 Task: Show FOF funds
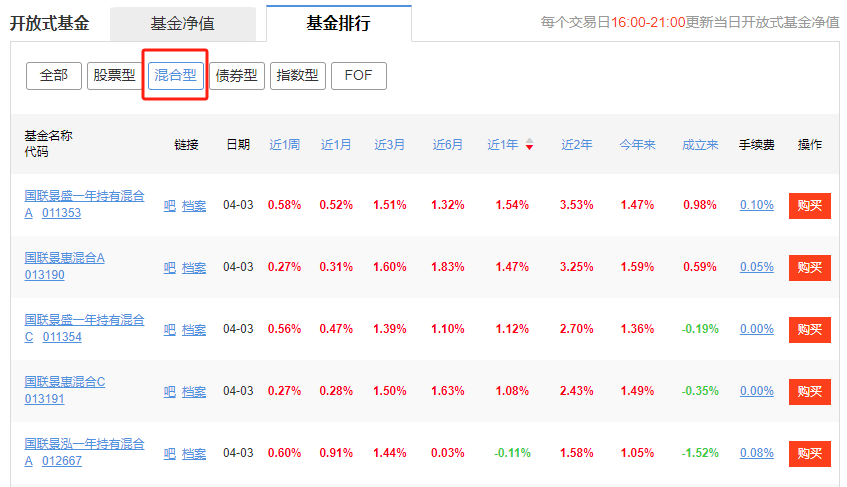(x=359, y=76)
